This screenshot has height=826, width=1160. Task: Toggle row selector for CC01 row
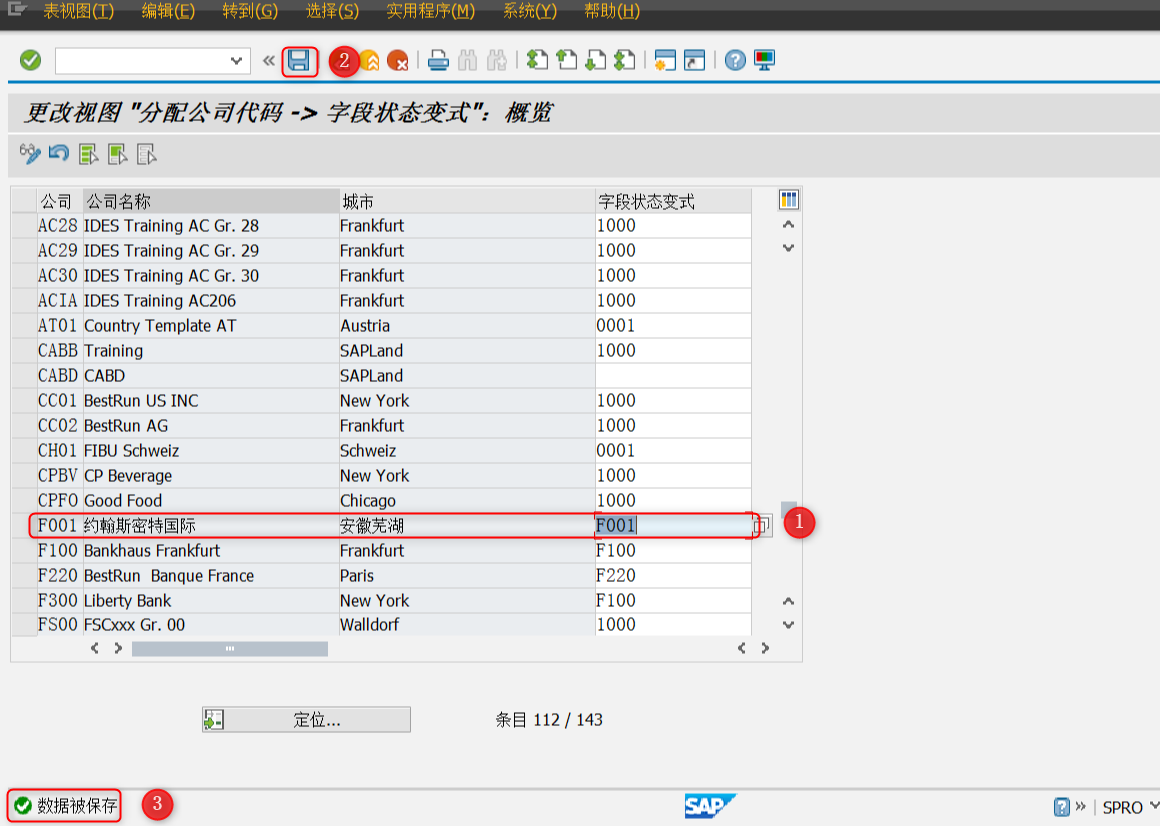point(24,401)
